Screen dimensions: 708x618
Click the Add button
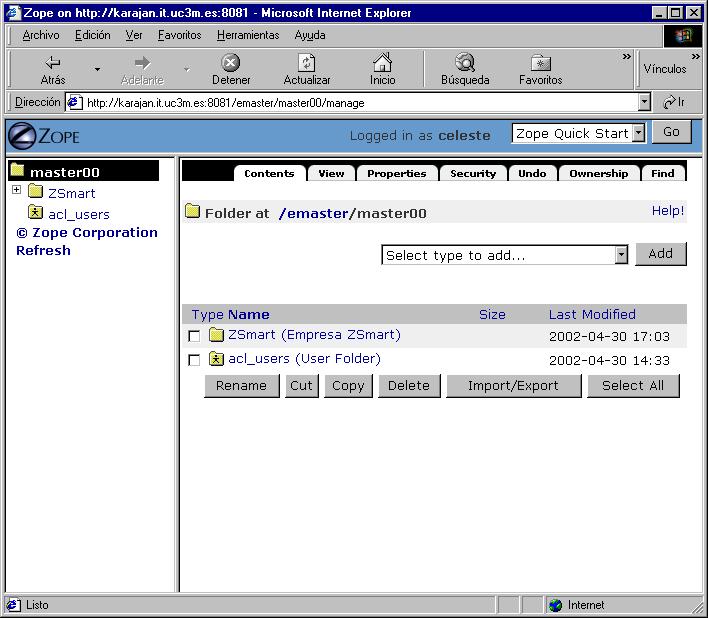[x=661, y=254]
